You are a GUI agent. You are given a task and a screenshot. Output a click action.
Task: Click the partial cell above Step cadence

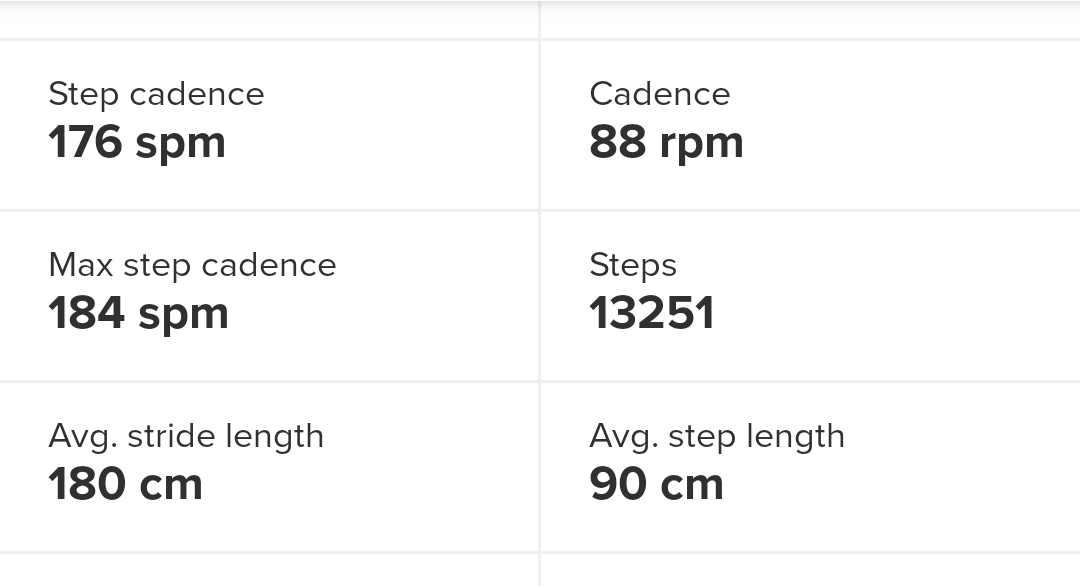click(268, 20)
